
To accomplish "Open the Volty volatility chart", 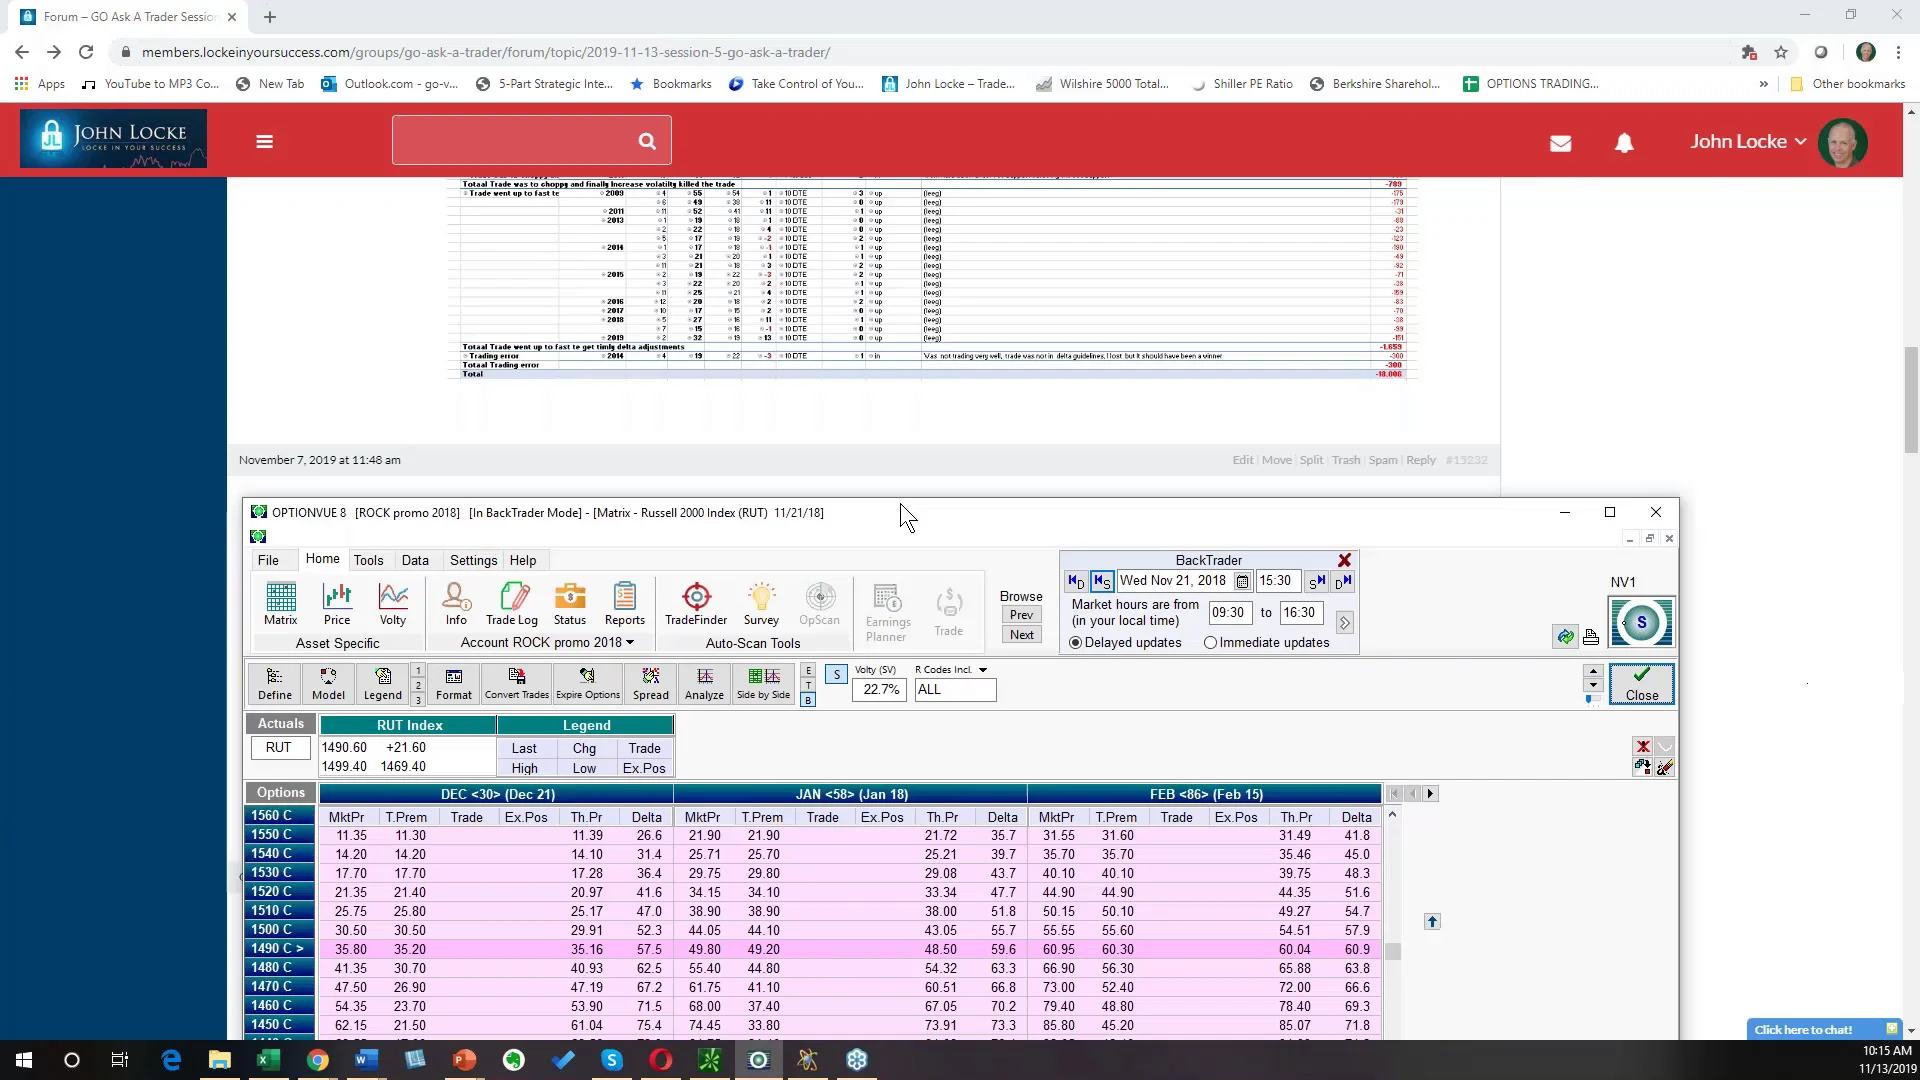I will (x=393, y=604).
